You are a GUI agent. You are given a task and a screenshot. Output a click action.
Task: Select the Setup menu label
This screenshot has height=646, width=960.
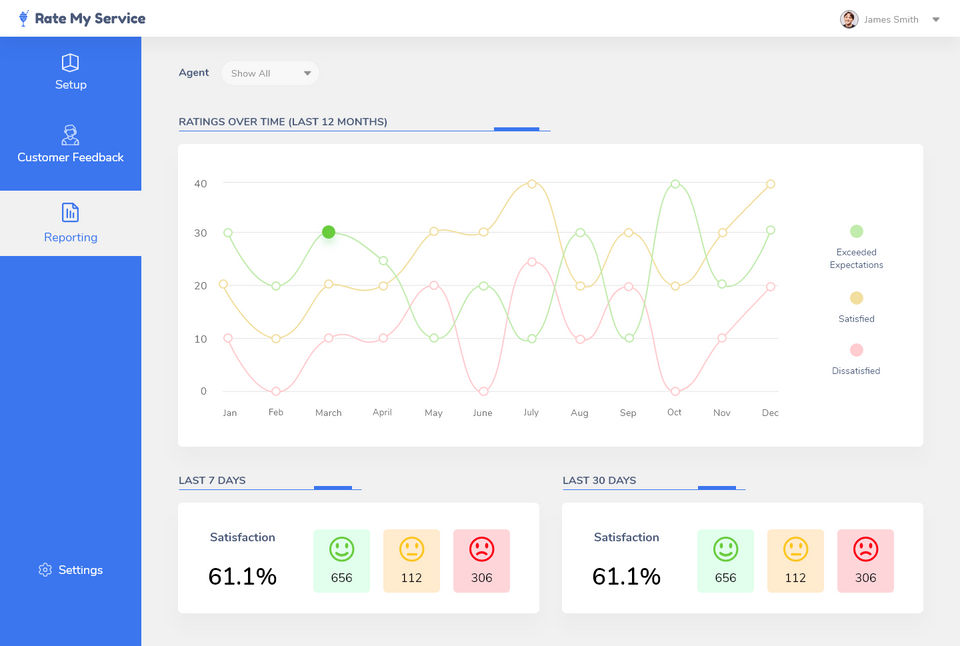(70, 85)
